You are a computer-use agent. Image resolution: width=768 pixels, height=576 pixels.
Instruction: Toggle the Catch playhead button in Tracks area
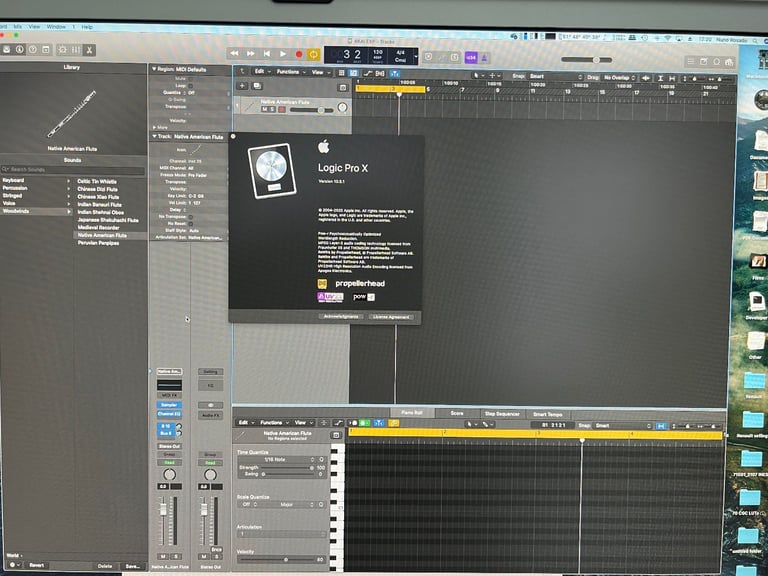394,73
